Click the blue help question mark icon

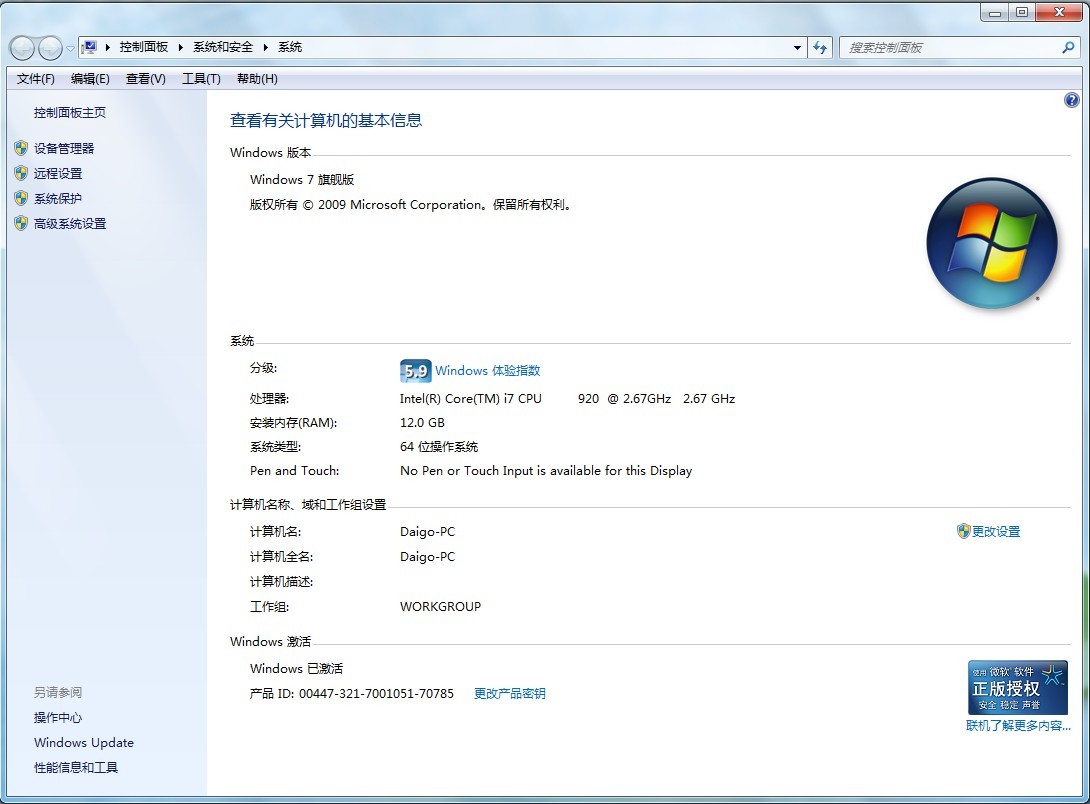click(x=1072, y=100)
